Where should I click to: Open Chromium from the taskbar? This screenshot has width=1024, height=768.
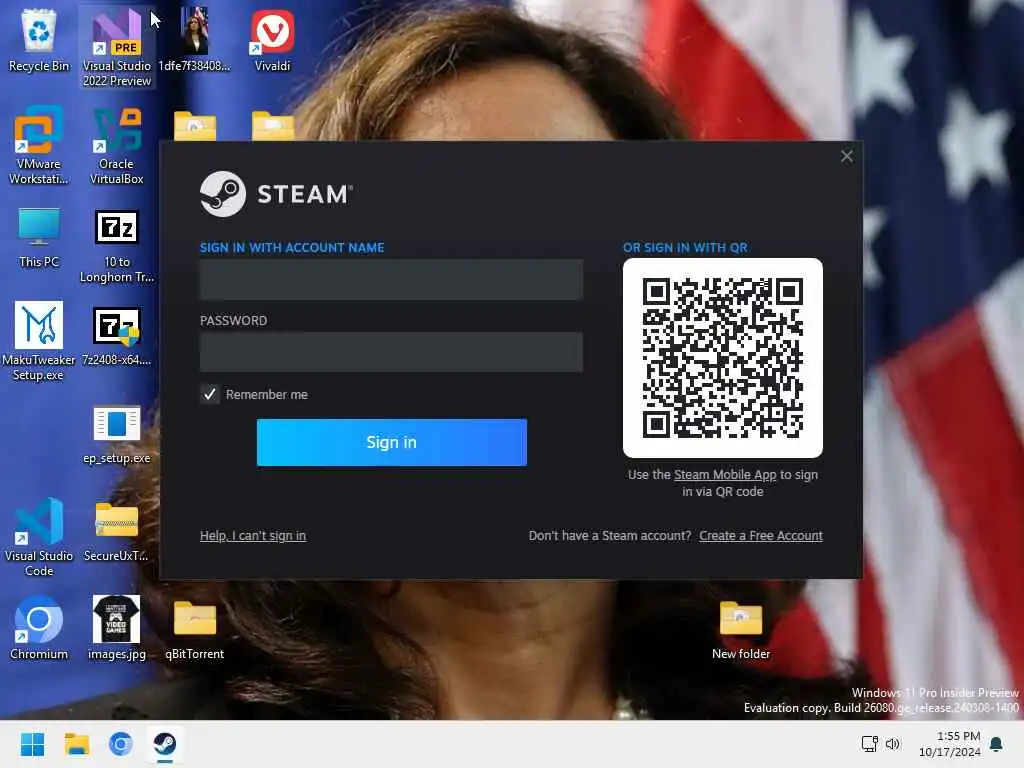click(121, 744)
